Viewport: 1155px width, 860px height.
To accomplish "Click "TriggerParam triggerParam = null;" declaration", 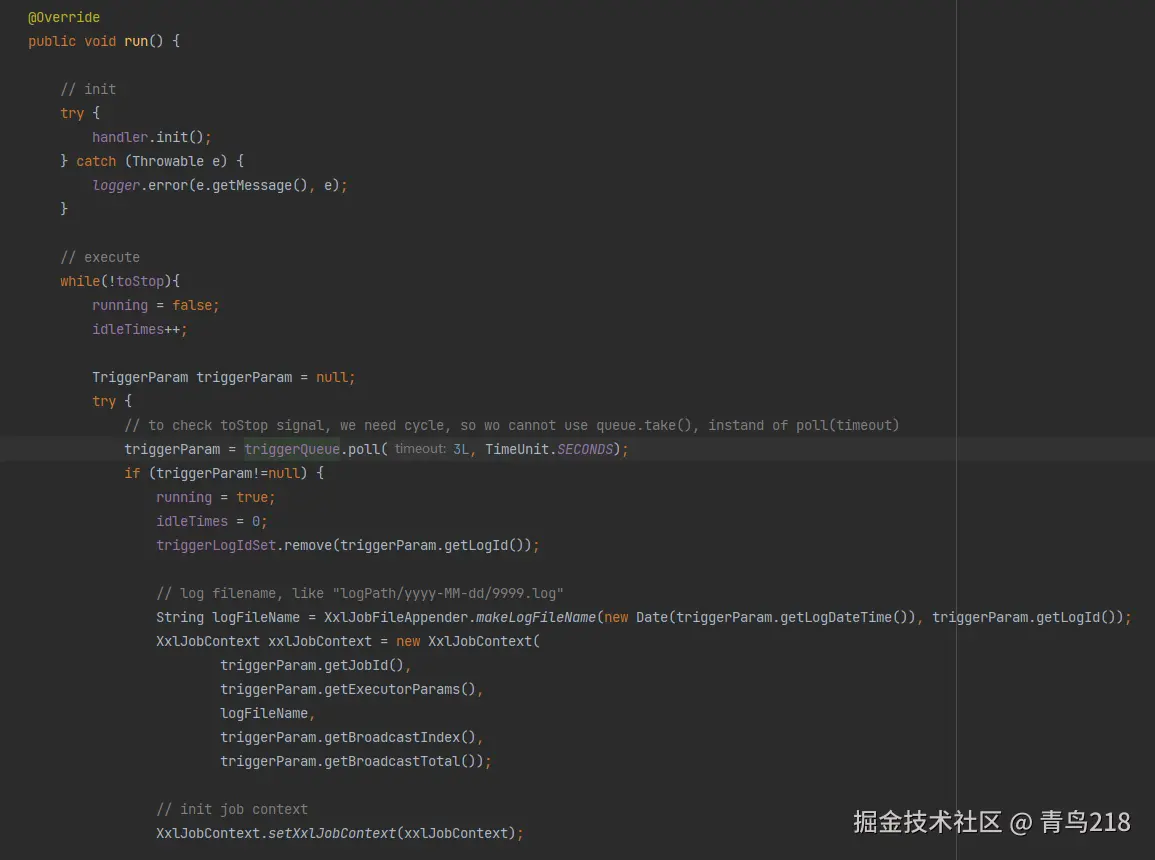I will pyautogui.click(x=224, y=377).
